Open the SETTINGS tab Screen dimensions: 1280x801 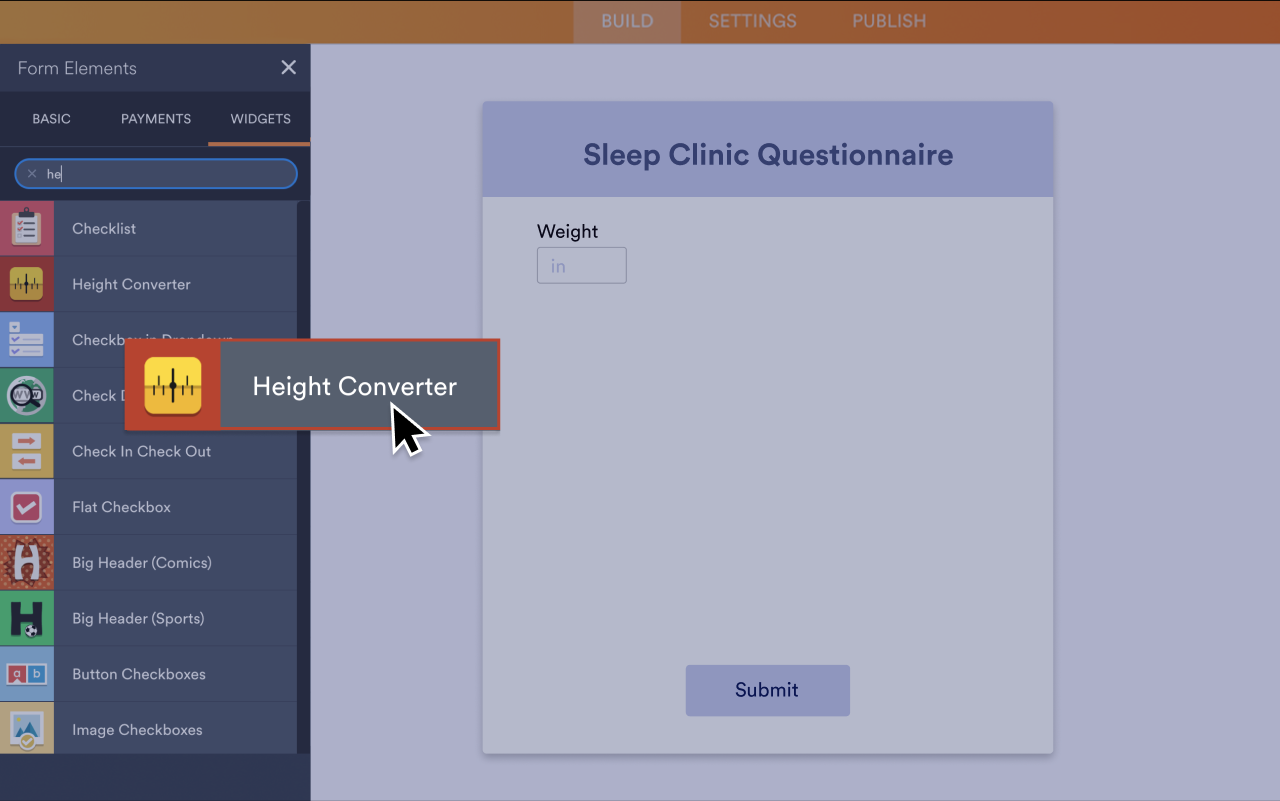(x=752, y=21)
